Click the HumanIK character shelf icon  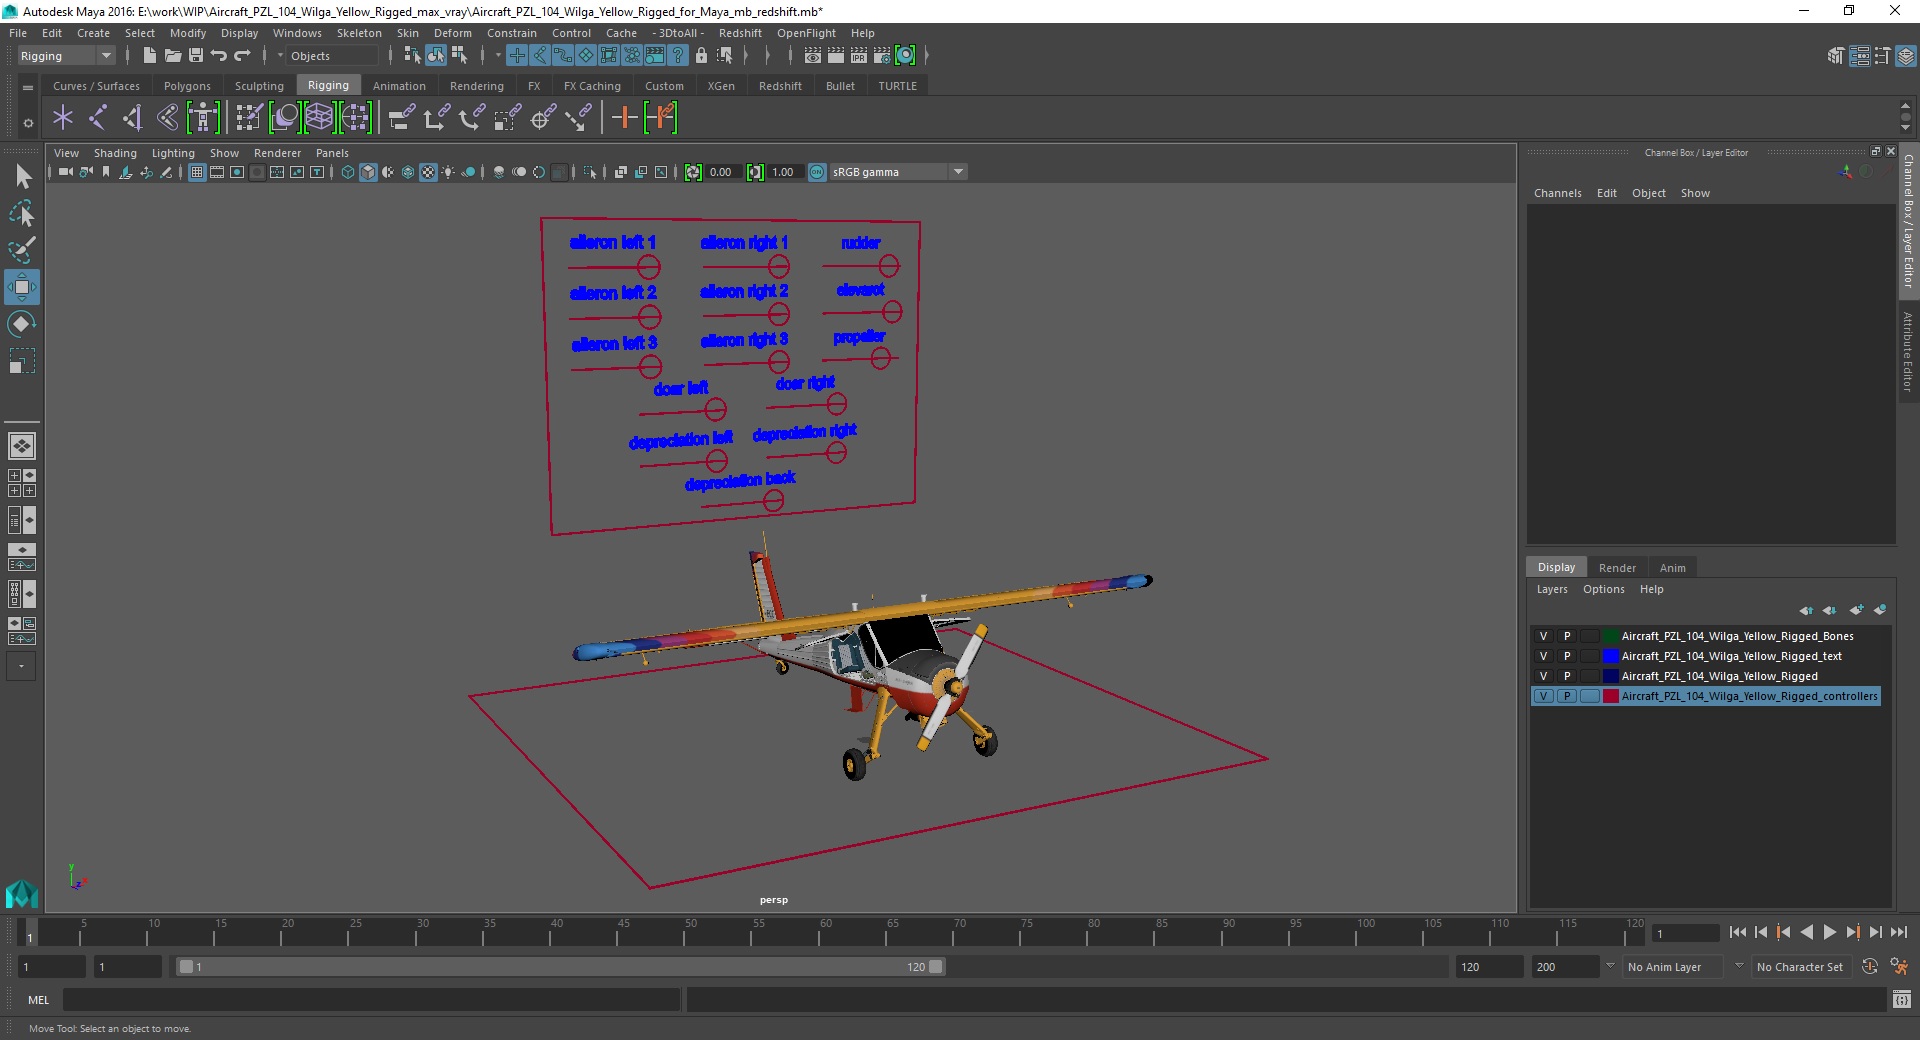click(203, 118)
